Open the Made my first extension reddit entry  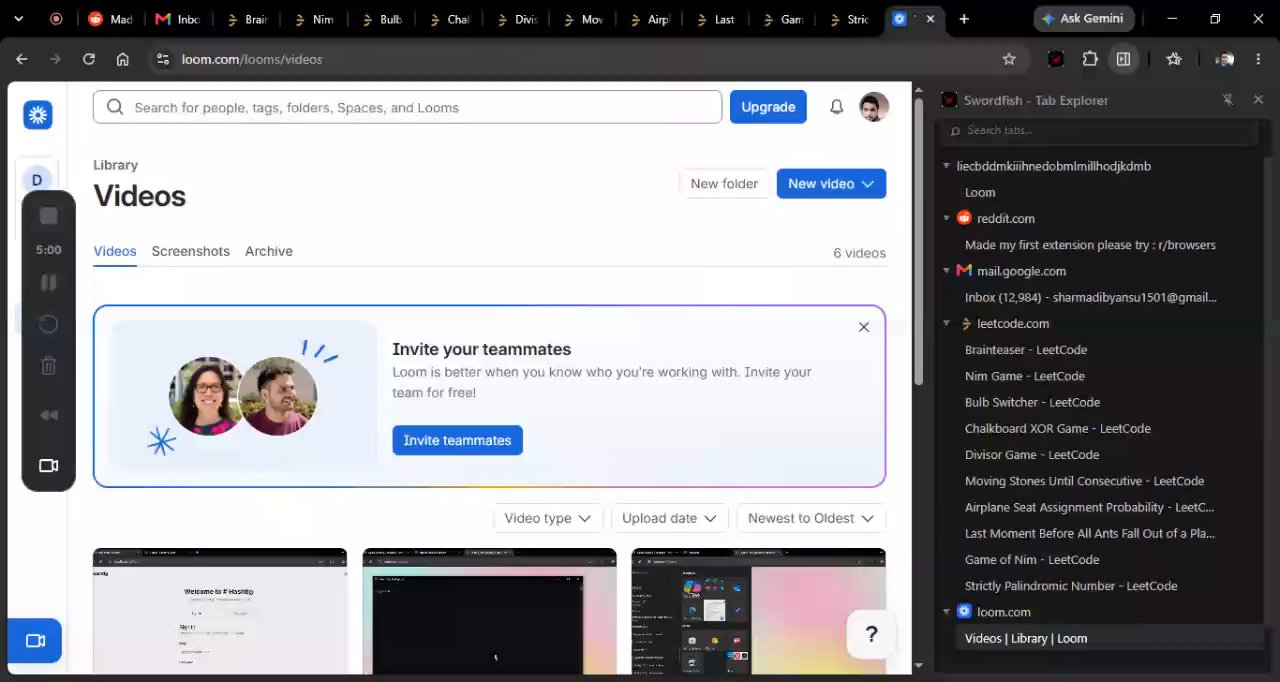[x=1090, y=245]
